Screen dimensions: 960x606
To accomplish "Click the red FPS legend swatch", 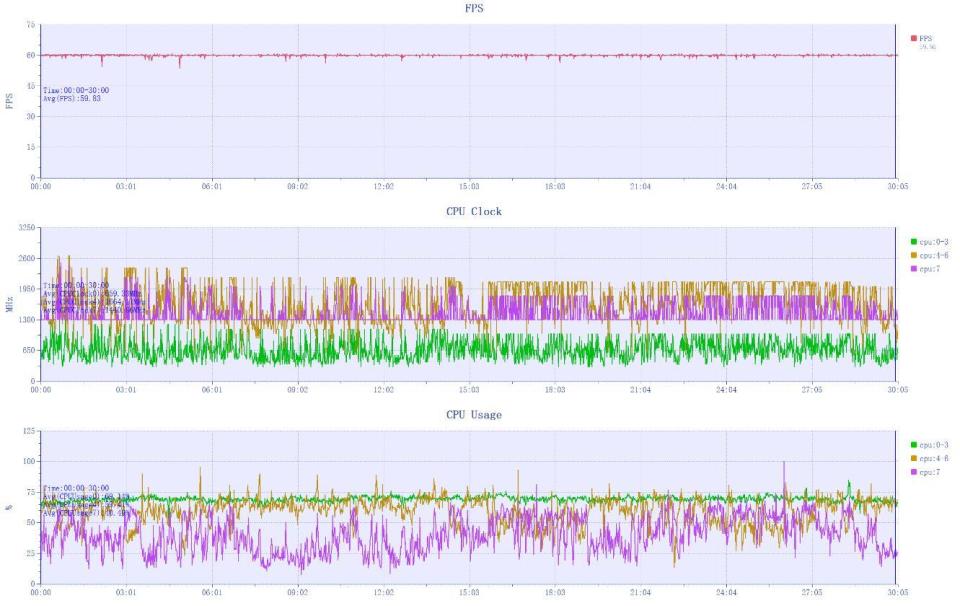I will [x=913, y=38].
